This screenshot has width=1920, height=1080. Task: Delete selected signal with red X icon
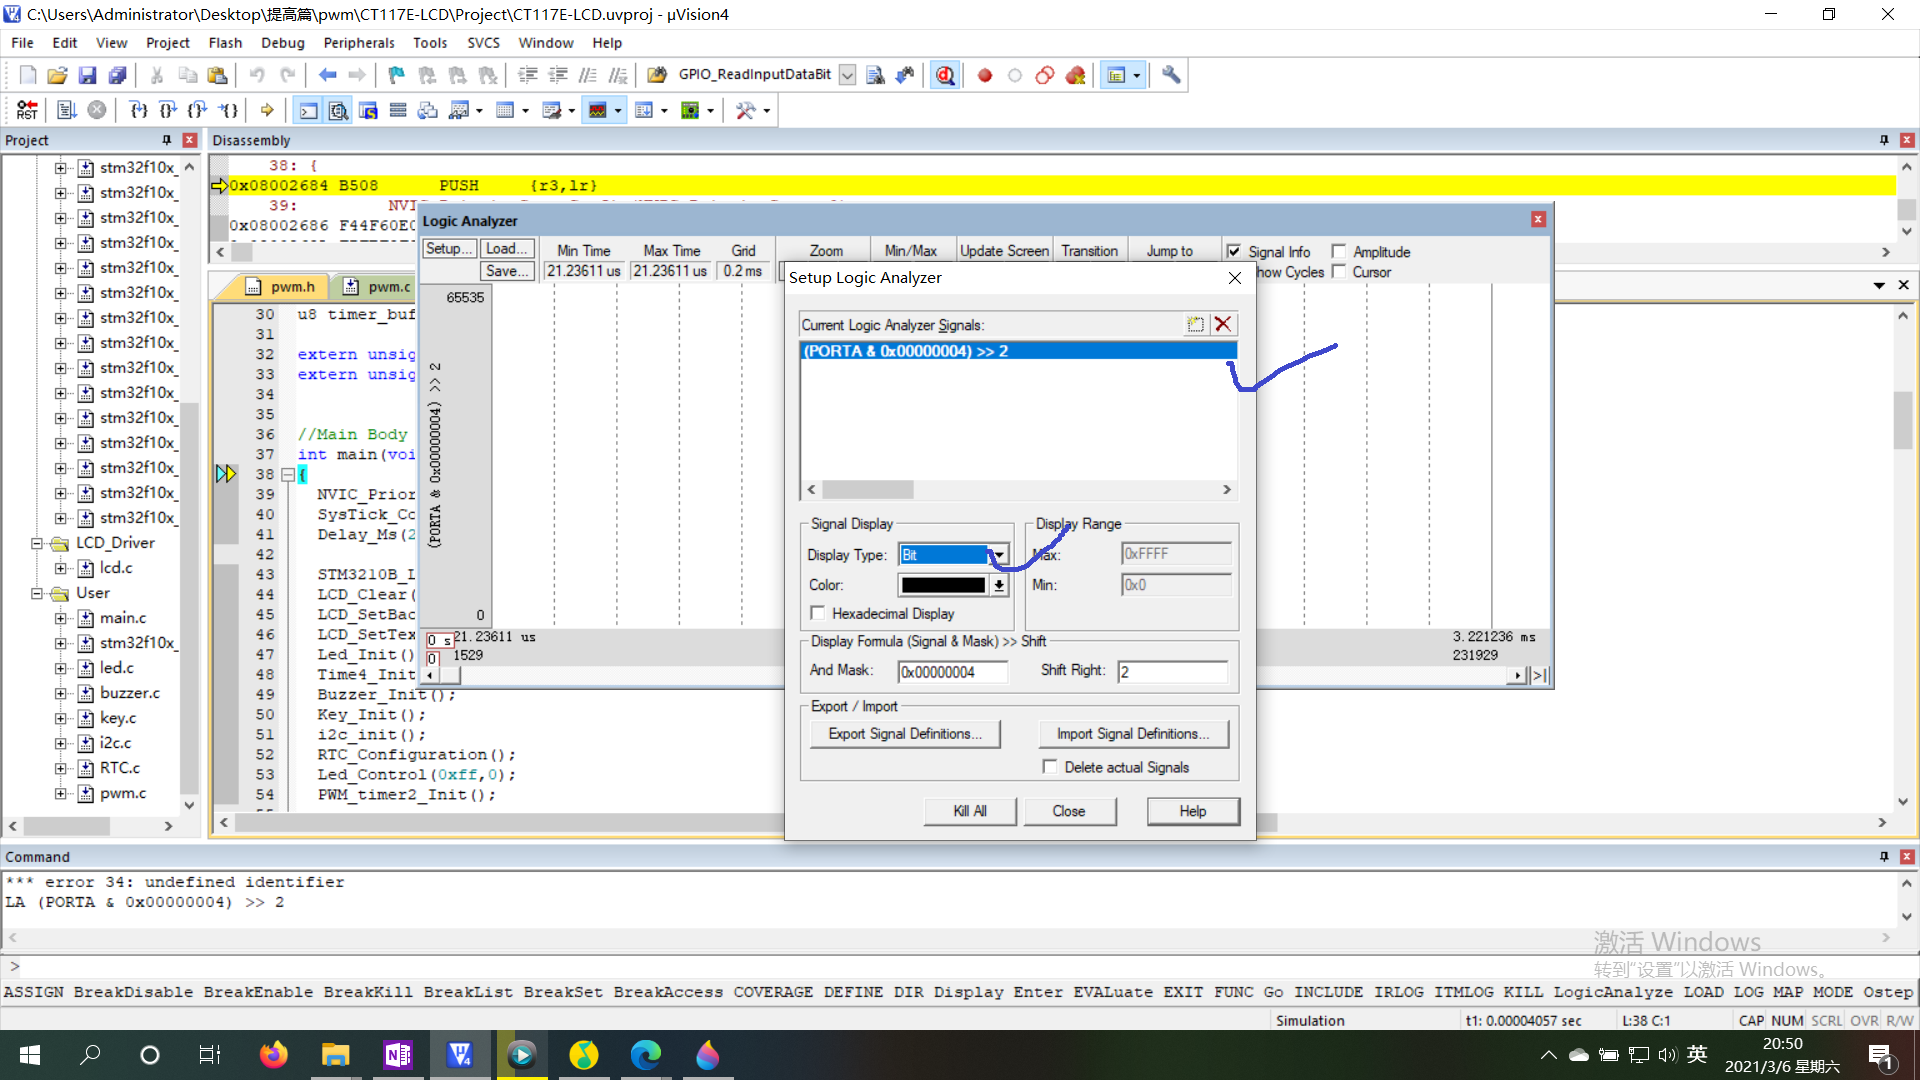[1222, 324]
